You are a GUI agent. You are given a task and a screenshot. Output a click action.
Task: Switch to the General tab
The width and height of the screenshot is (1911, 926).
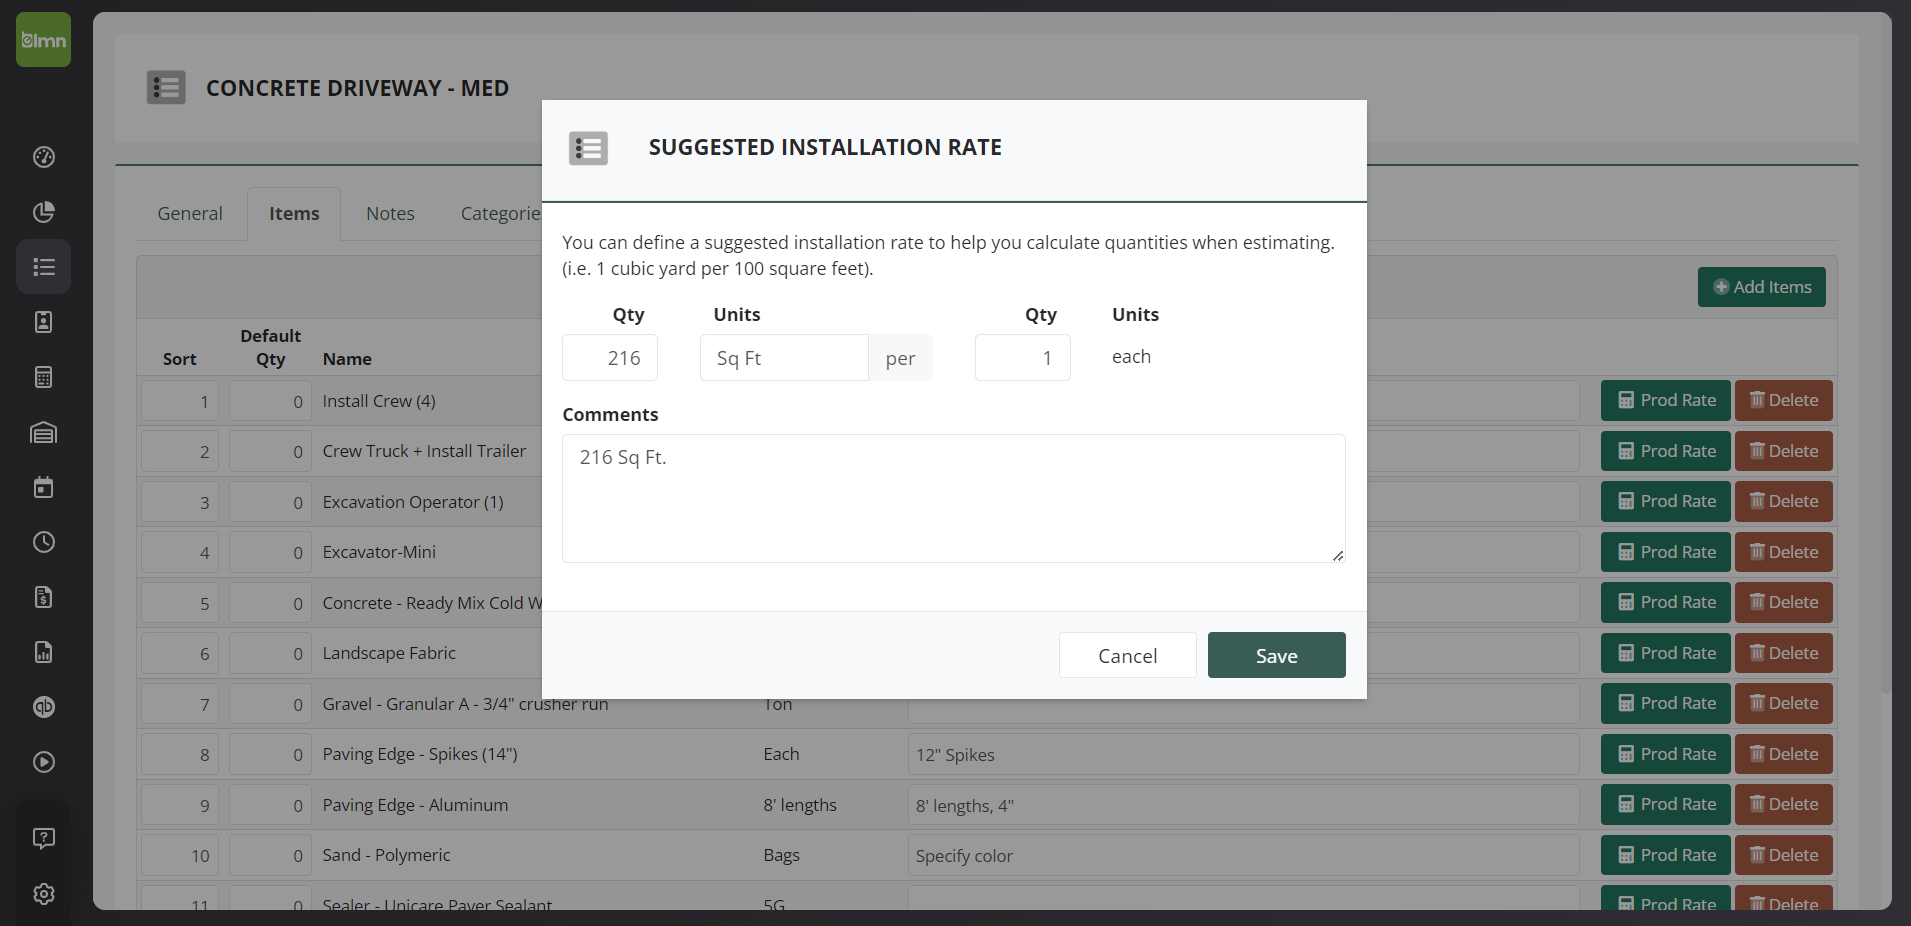(190, 213)
